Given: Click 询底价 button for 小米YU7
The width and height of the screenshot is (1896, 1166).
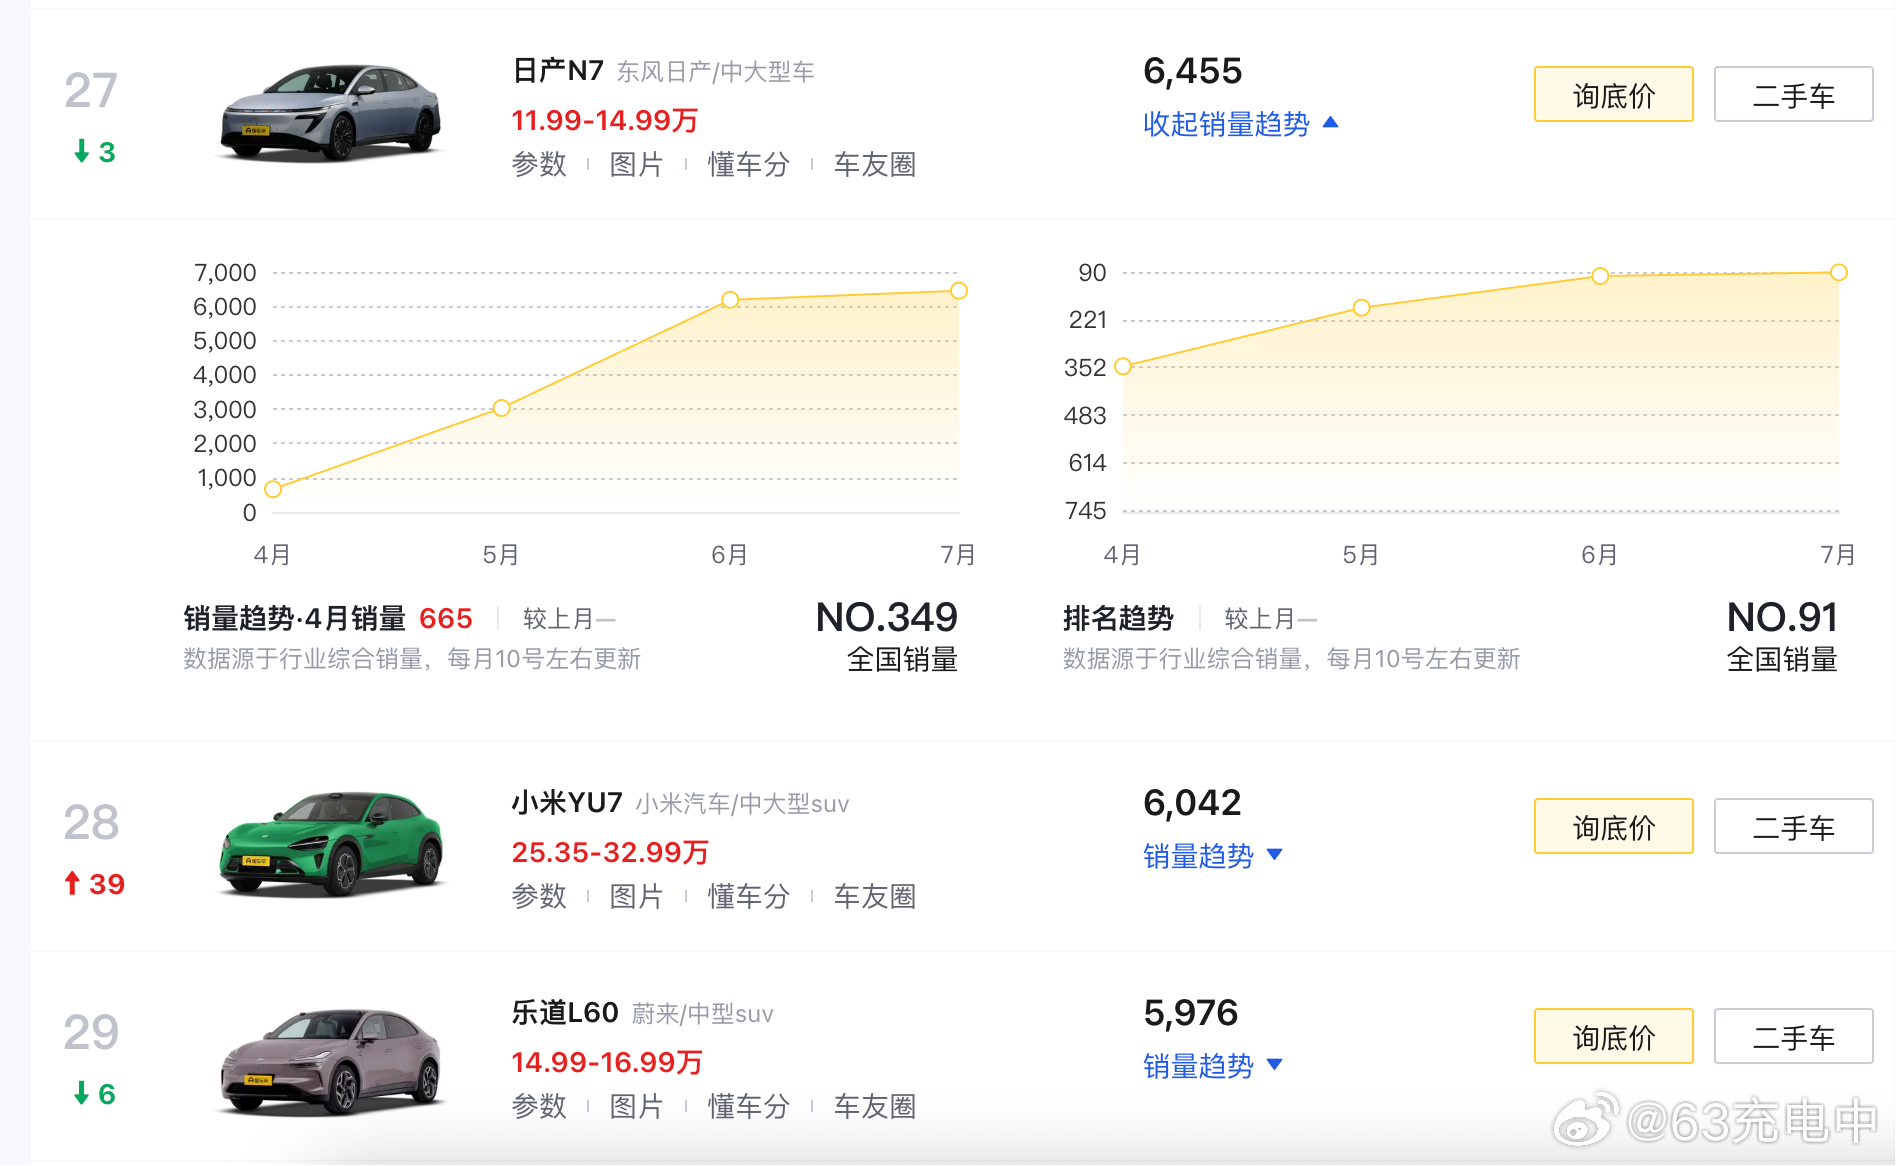Looking at the screenshot, I should click(1613, 827).
